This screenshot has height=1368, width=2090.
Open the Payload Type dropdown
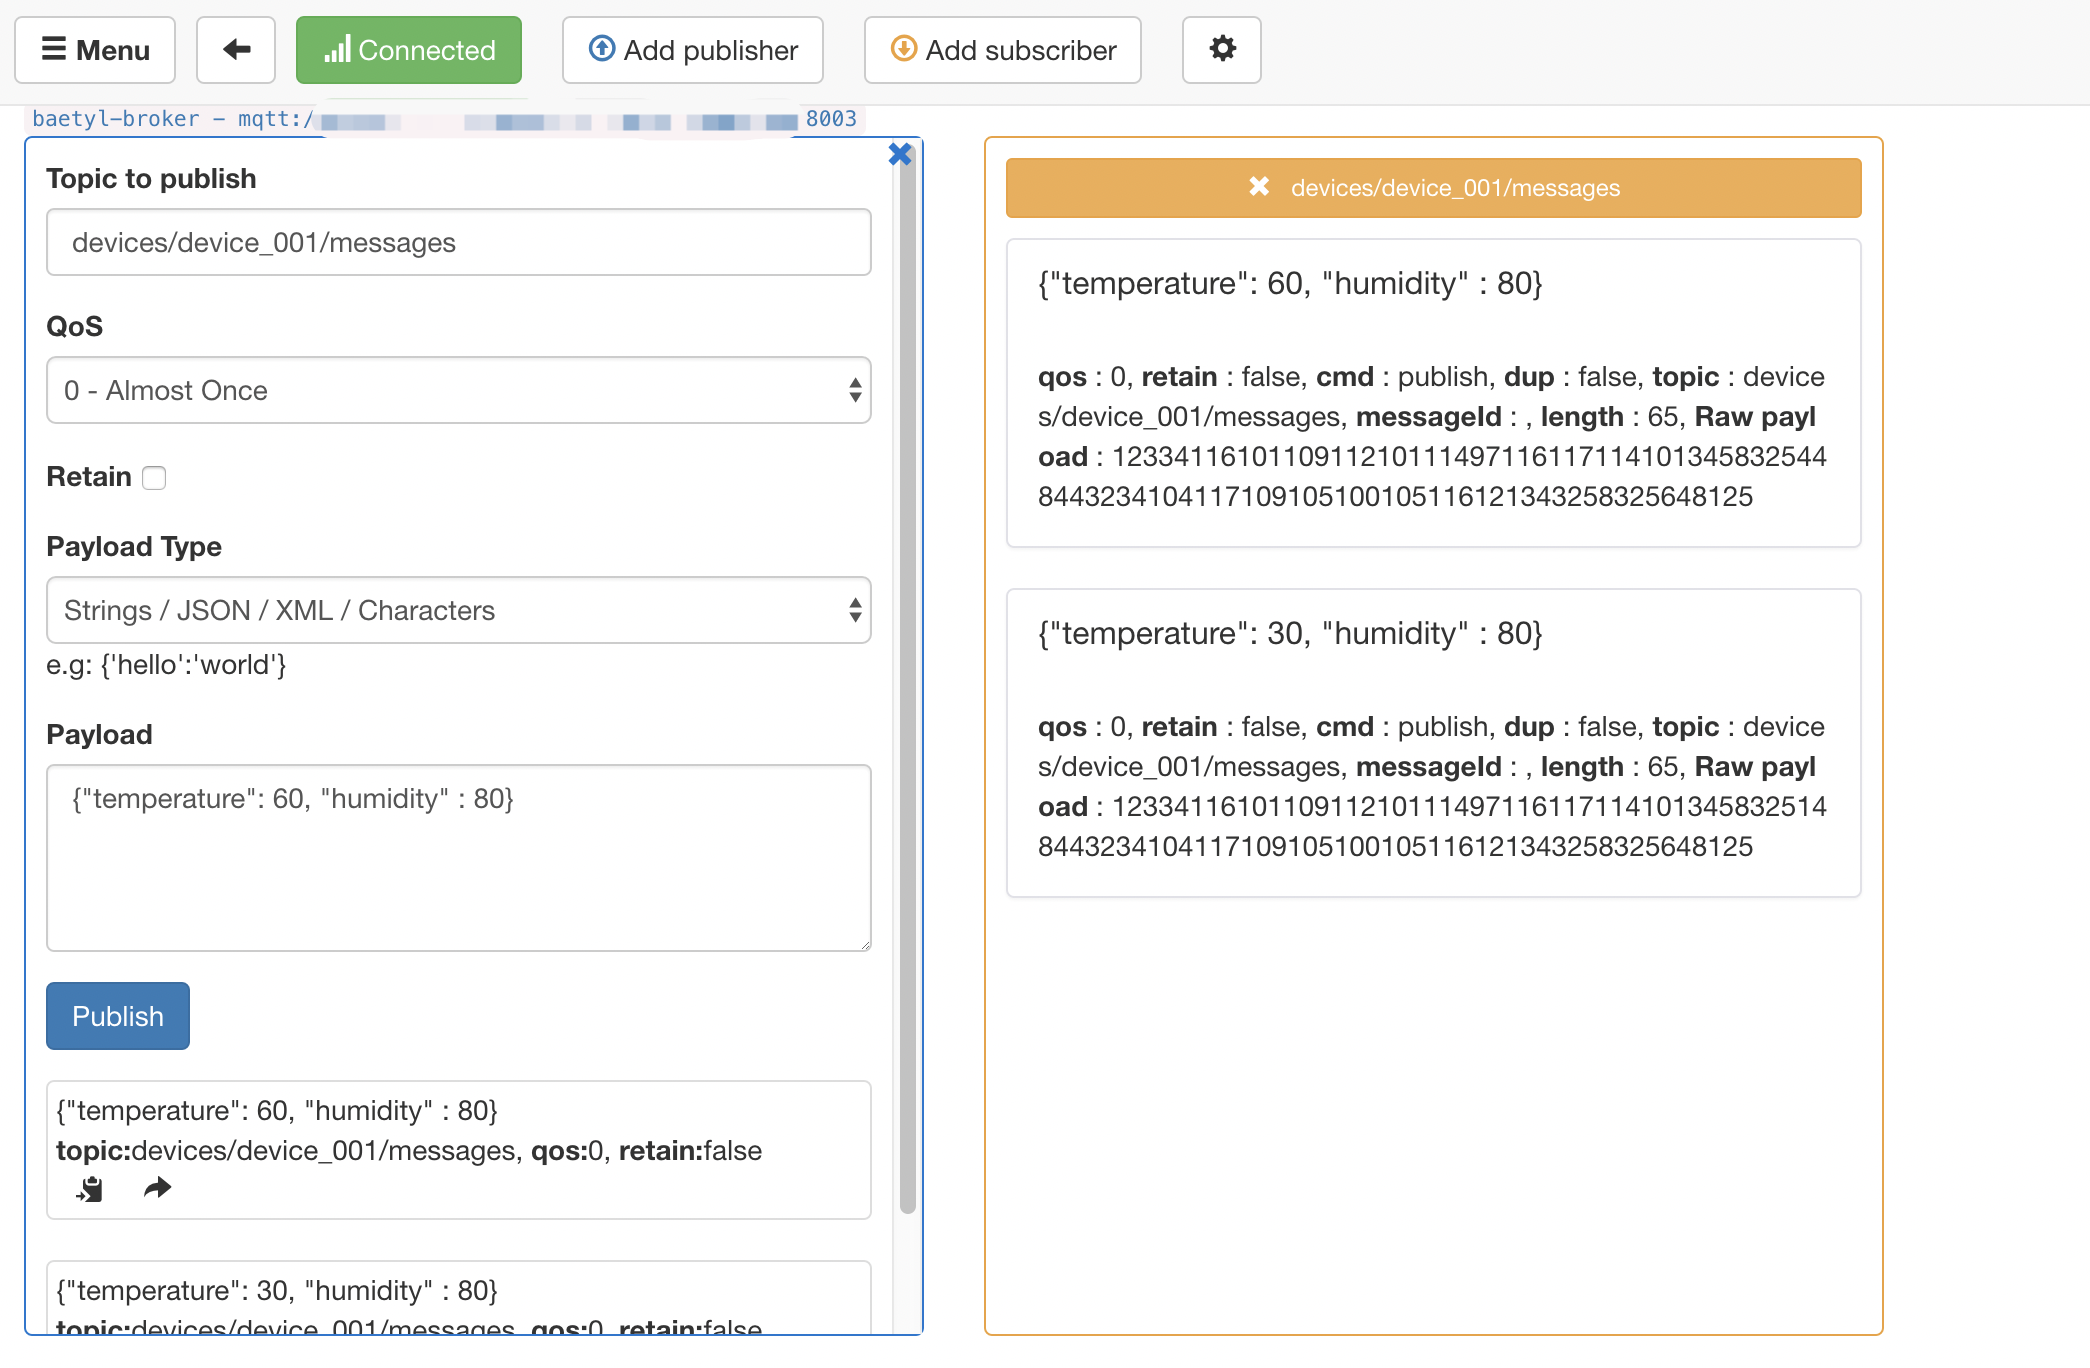459,610
